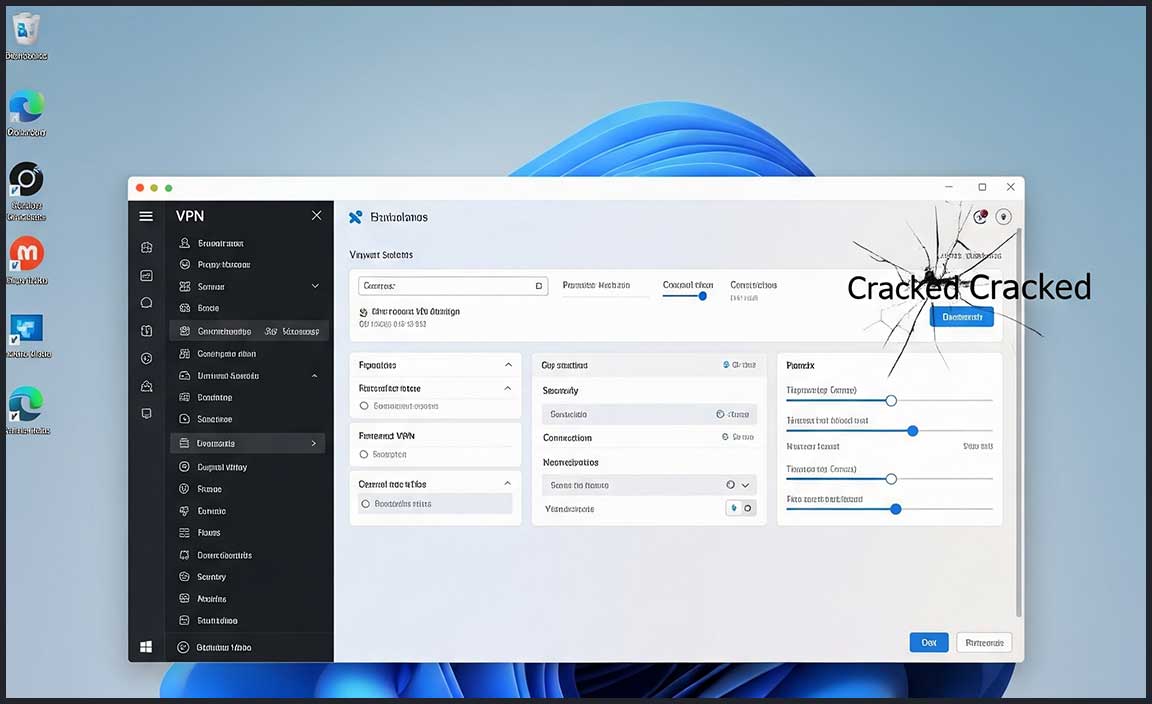Screen dimensions: 1152x704
Task: Open the dark circular ring desktop icon
Action: (x=26, y=191)
